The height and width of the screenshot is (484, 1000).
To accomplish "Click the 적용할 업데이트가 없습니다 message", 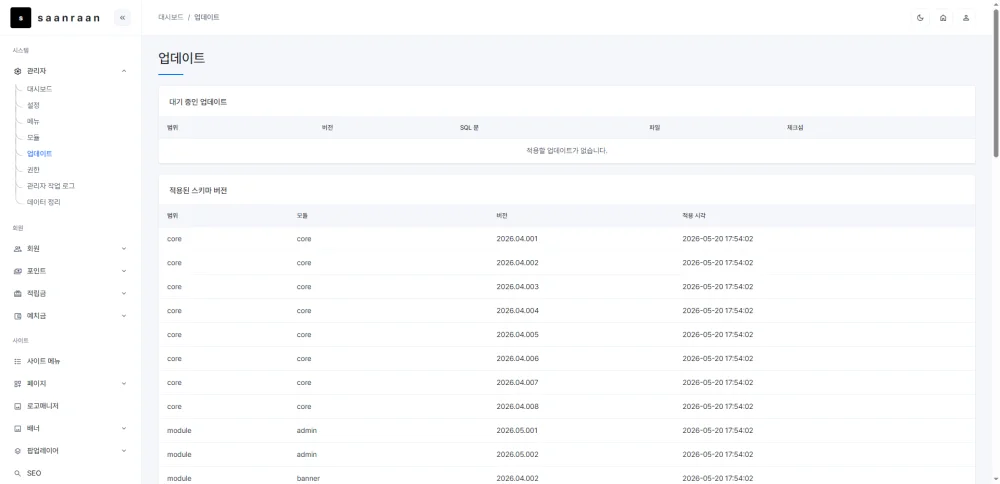I will click(566, 151).
